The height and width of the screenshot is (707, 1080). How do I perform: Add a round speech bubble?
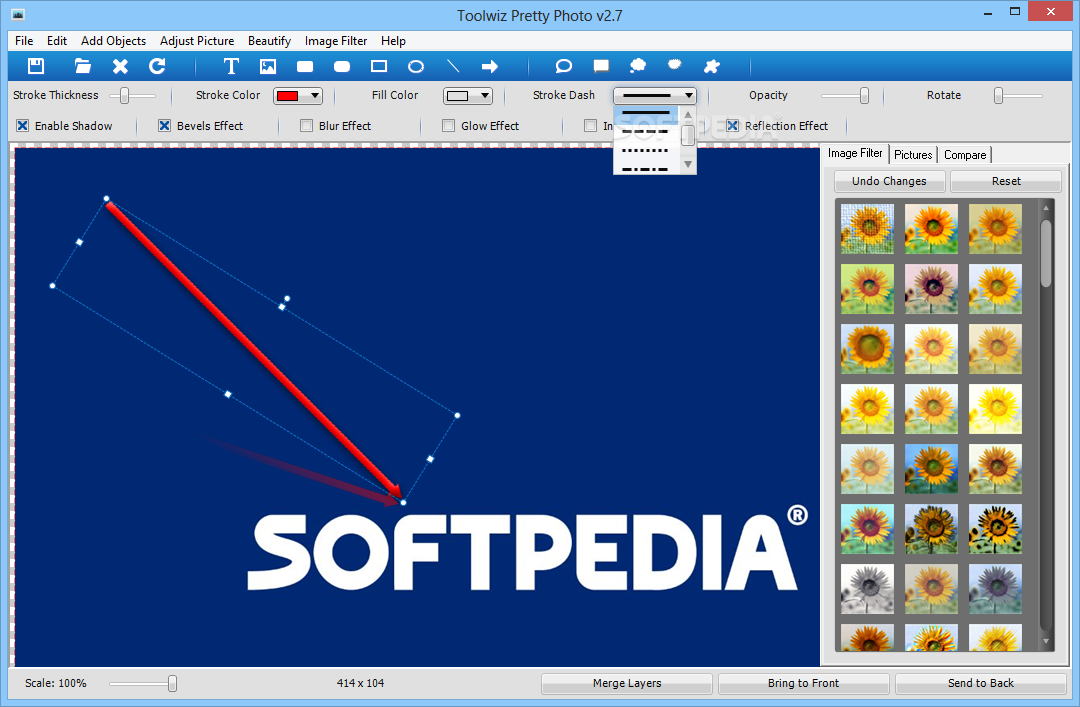pyautogui.click(x=563, y=66)
